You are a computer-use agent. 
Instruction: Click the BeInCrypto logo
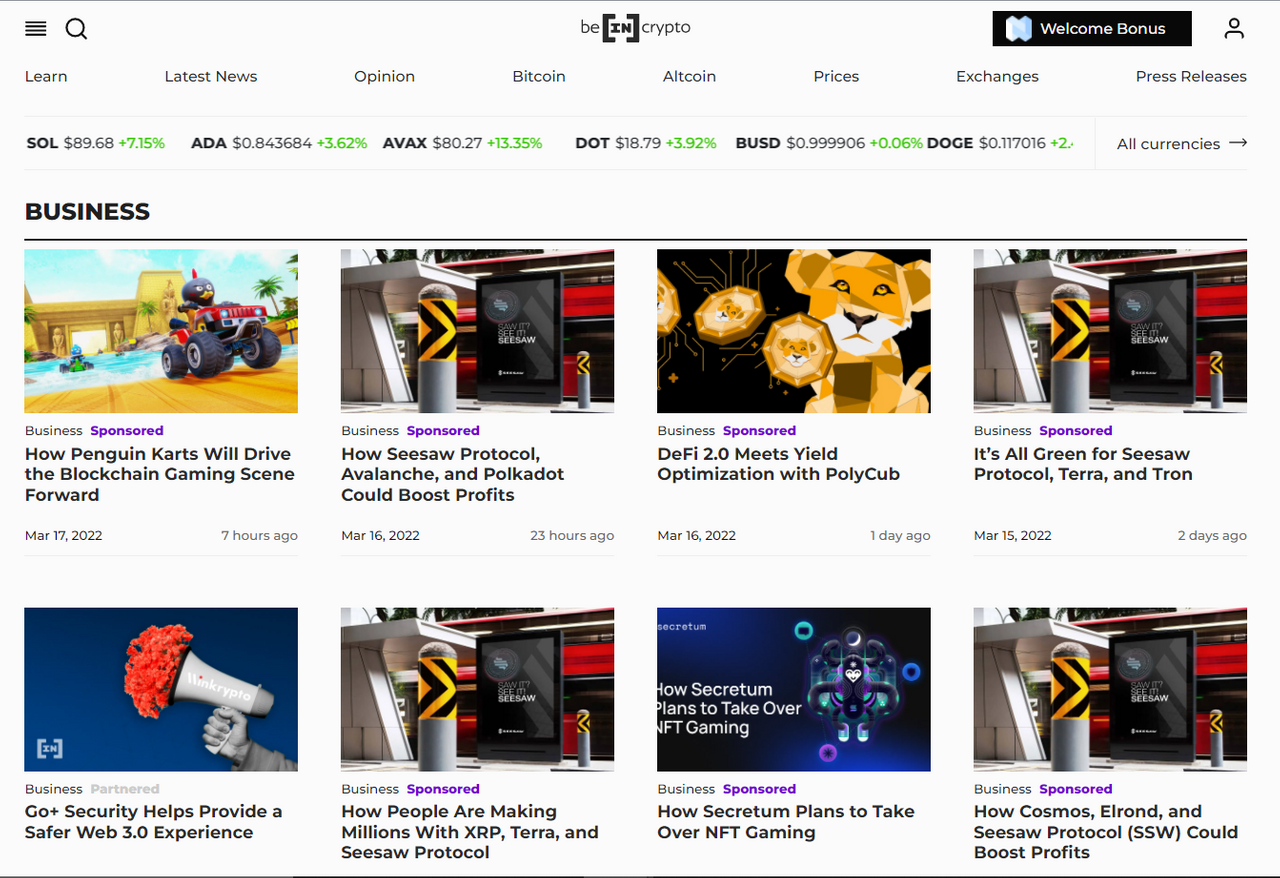point(635,28)
